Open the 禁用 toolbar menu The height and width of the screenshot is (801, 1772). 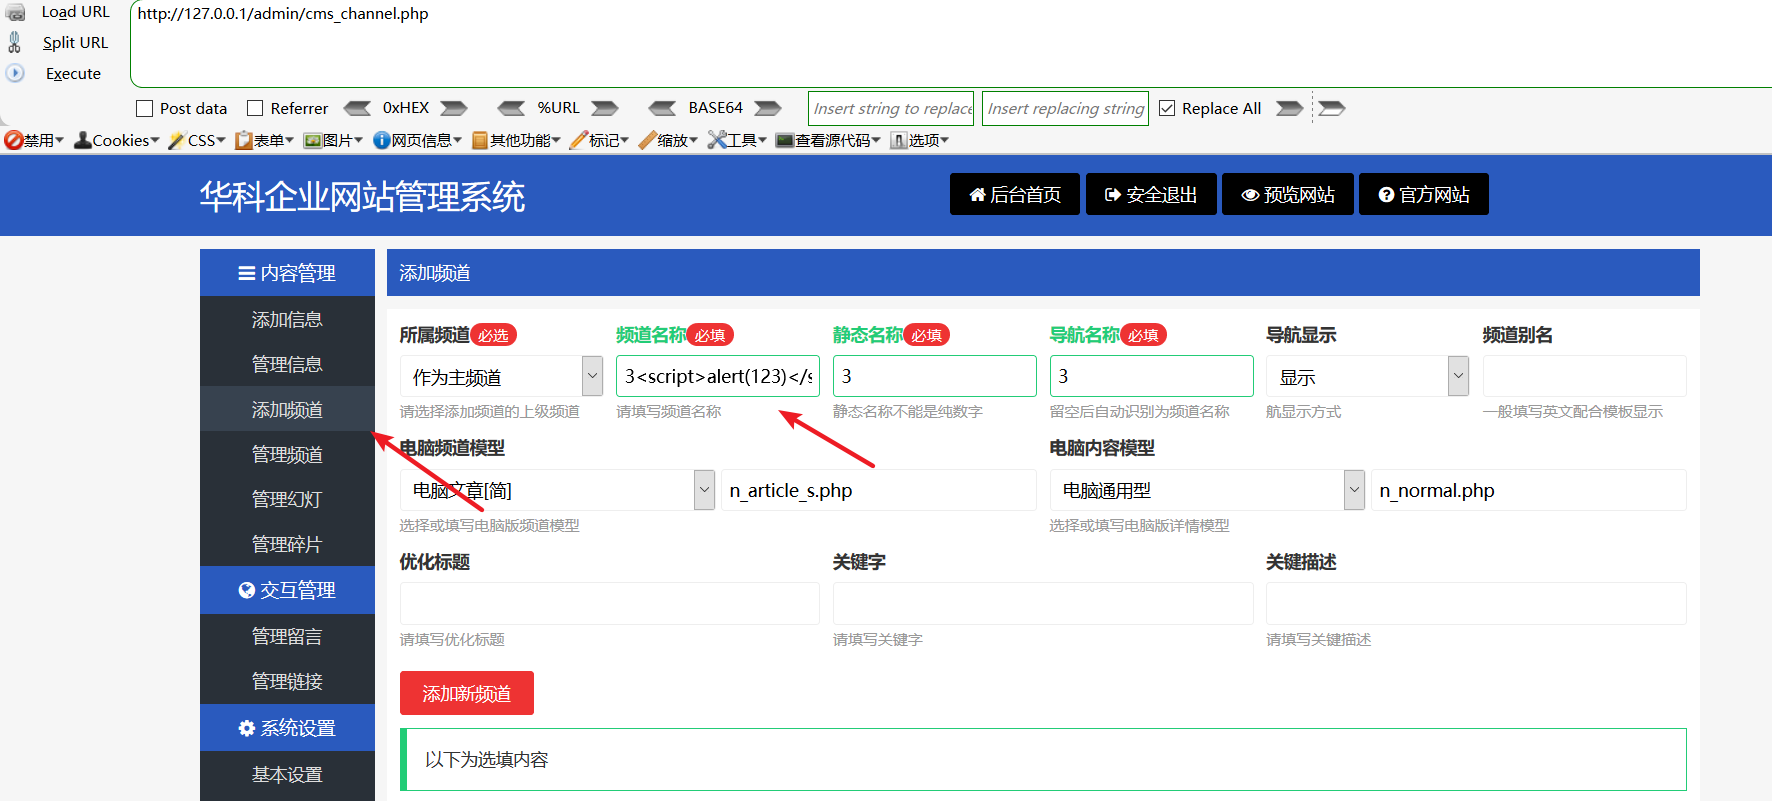tap(34, 140)
